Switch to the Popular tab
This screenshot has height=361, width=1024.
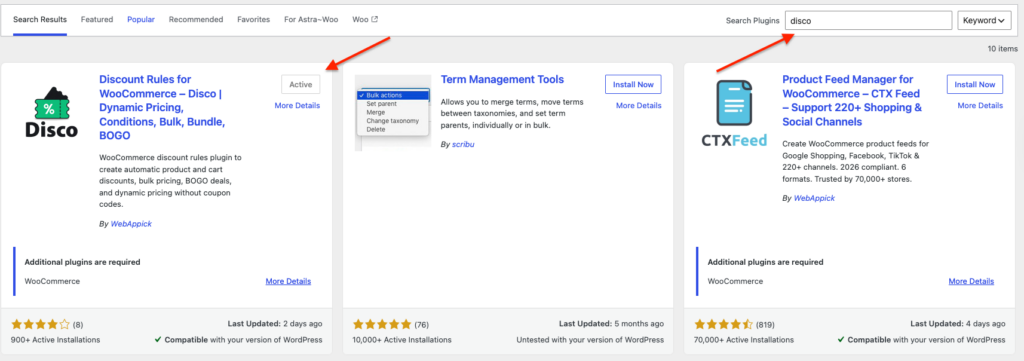(141, 20)
